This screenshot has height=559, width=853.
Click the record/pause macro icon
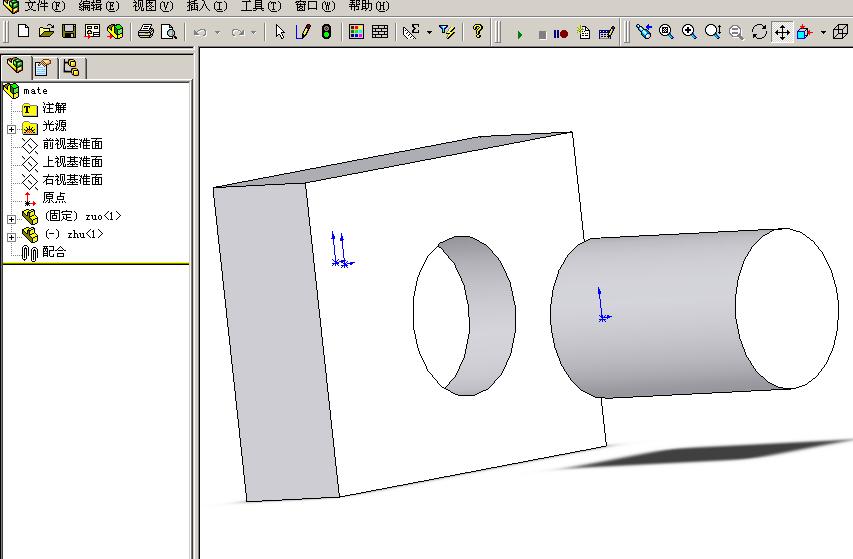coord(561,34)
